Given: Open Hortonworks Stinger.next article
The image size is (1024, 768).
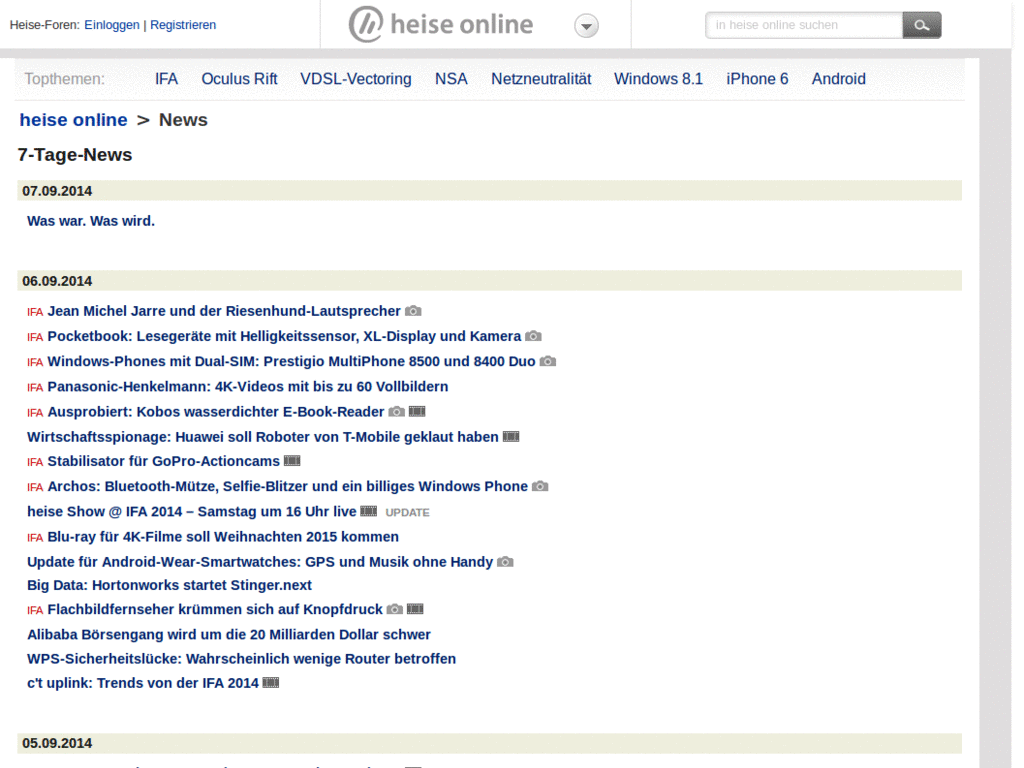Looking at the screenshot, I should pos(169,585).
